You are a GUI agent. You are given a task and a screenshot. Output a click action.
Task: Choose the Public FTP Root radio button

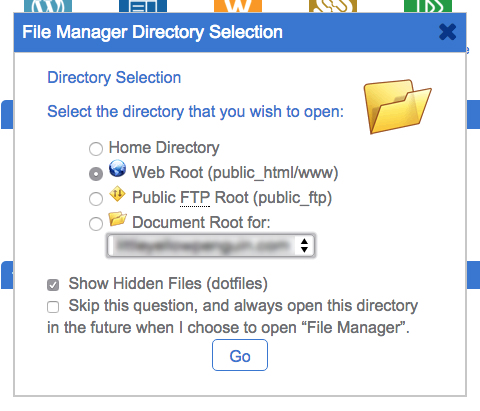coord(96,199)
